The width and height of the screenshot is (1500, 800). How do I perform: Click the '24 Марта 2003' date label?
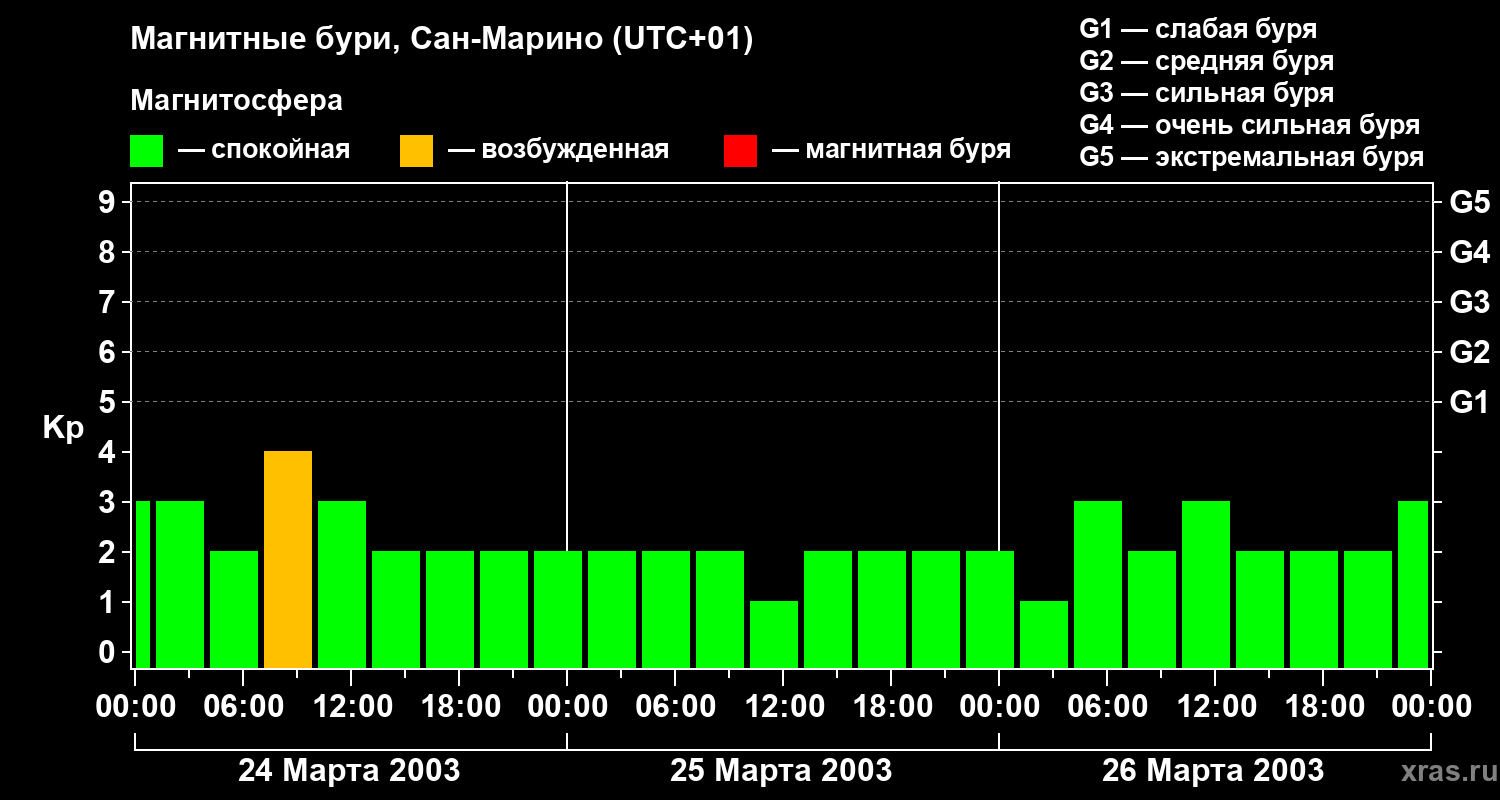coord(349,770)
